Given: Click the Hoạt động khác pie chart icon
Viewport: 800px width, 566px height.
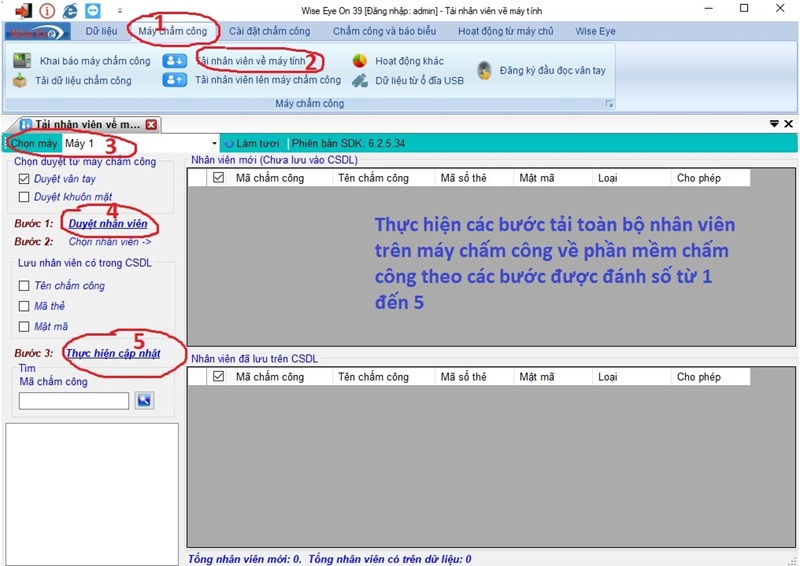Looking at the screenshot, I should click(360, 61).
